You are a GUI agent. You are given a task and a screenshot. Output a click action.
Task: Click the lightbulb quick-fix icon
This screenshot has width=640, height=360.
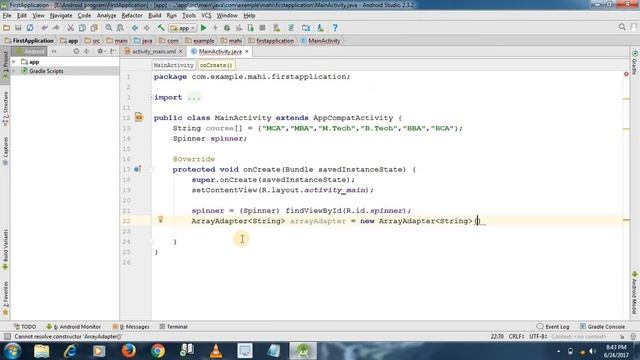(x=160, y=220)
